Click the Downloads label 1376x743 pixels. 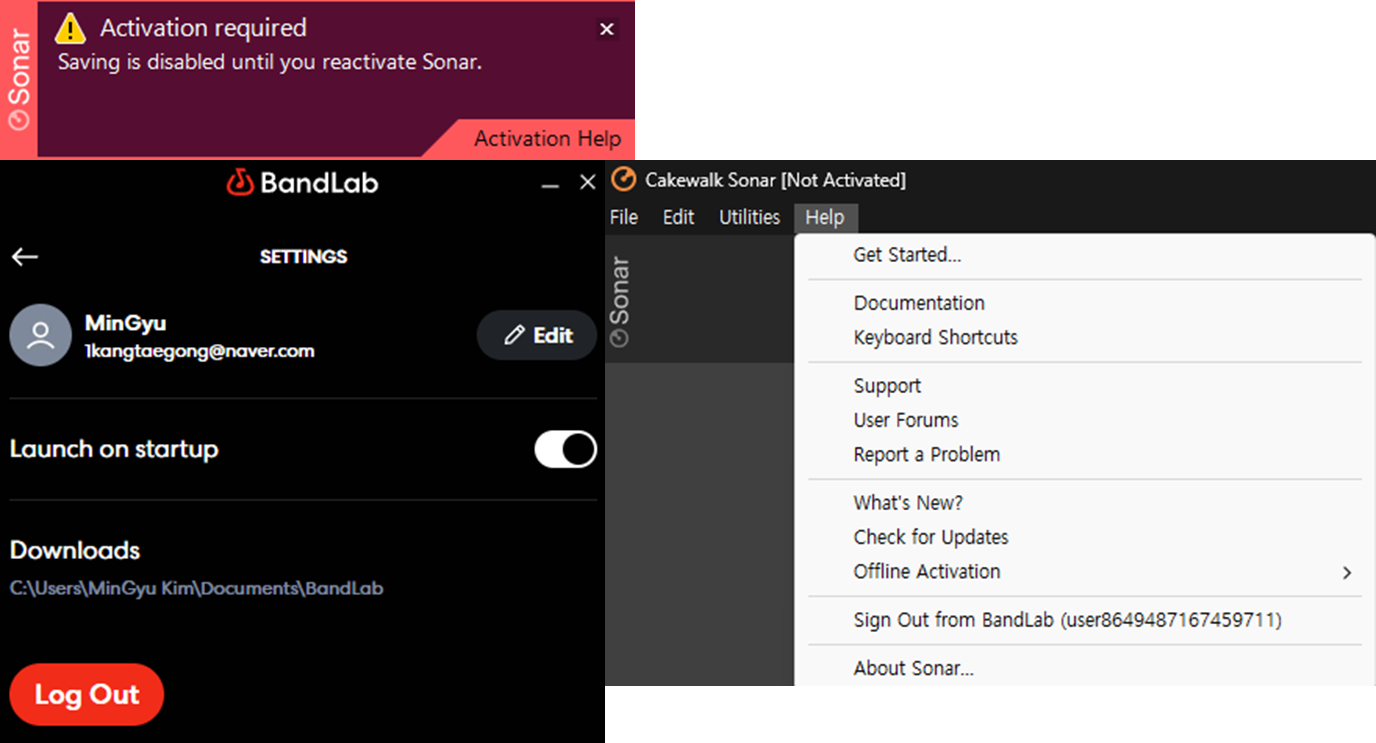(x=75, y=550)
